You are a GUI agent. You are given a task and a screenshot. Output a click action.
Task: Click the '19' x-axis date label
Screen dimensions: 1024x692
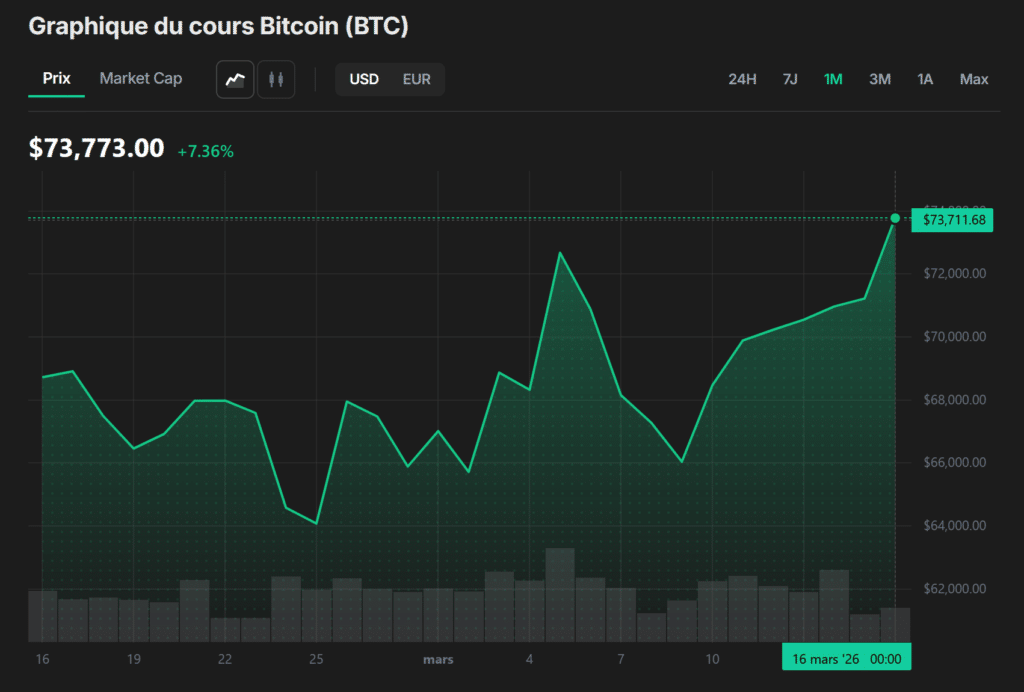tap(134, 659)
